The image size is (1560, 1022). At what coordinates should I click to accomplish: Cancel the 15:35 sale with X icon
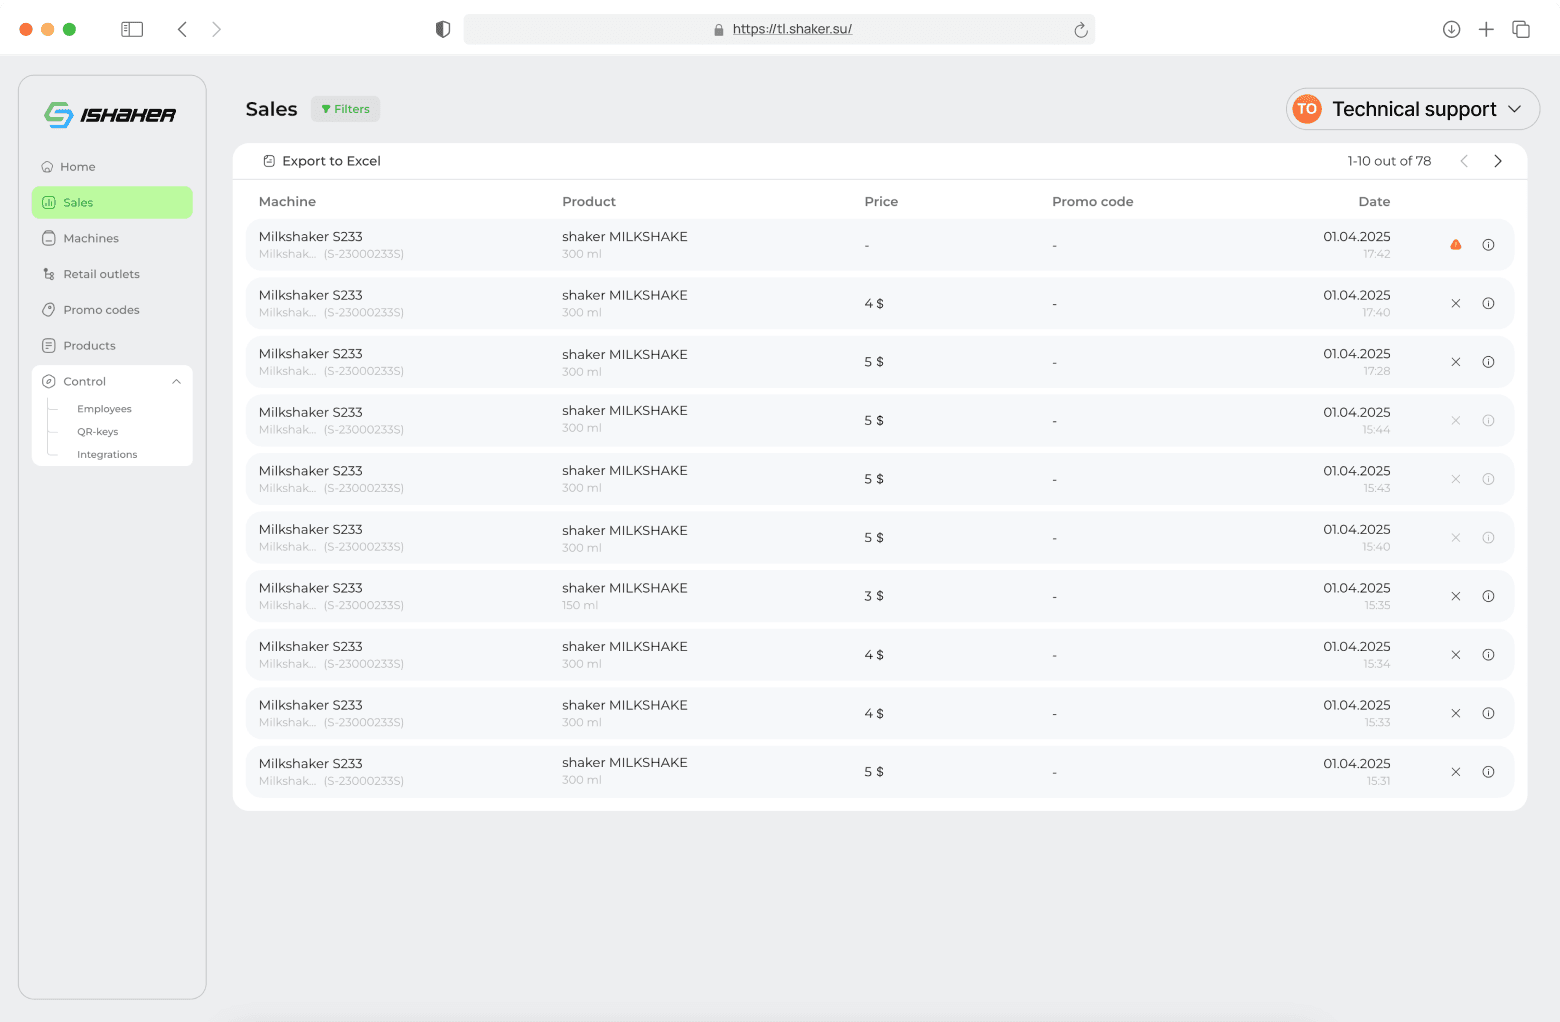point(1456,596)
